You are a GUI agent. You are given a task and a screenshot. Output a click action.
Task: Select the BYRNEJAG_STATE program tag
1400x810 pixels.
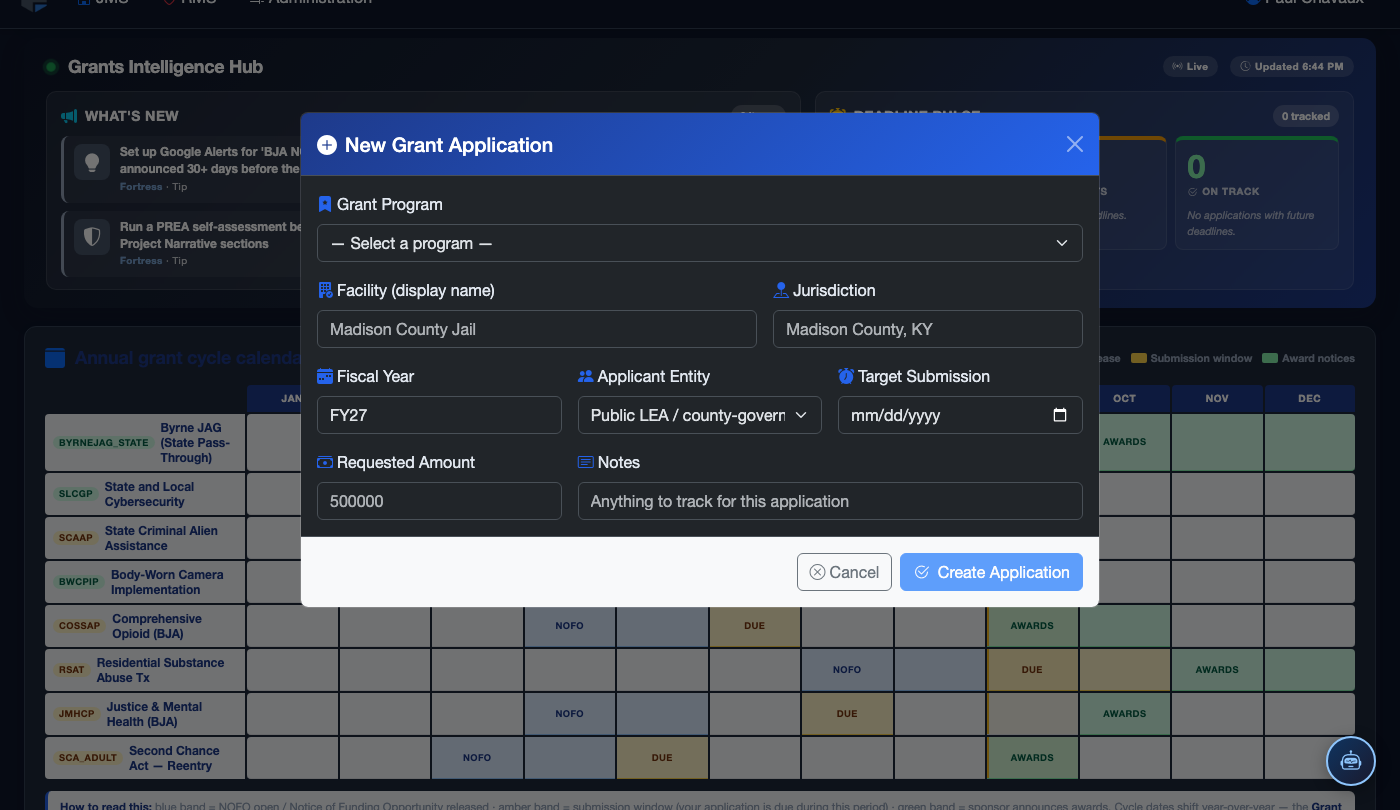[103, 442]
